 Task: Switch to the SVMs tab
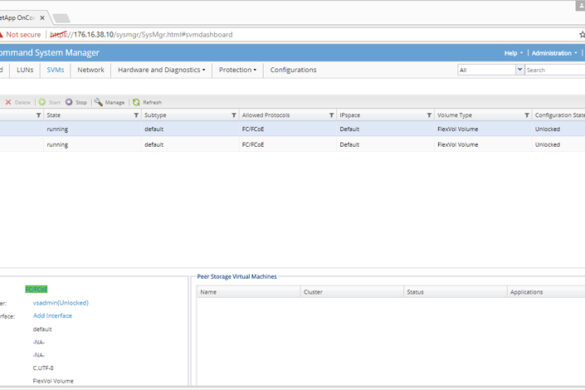[x=55, y=70]
